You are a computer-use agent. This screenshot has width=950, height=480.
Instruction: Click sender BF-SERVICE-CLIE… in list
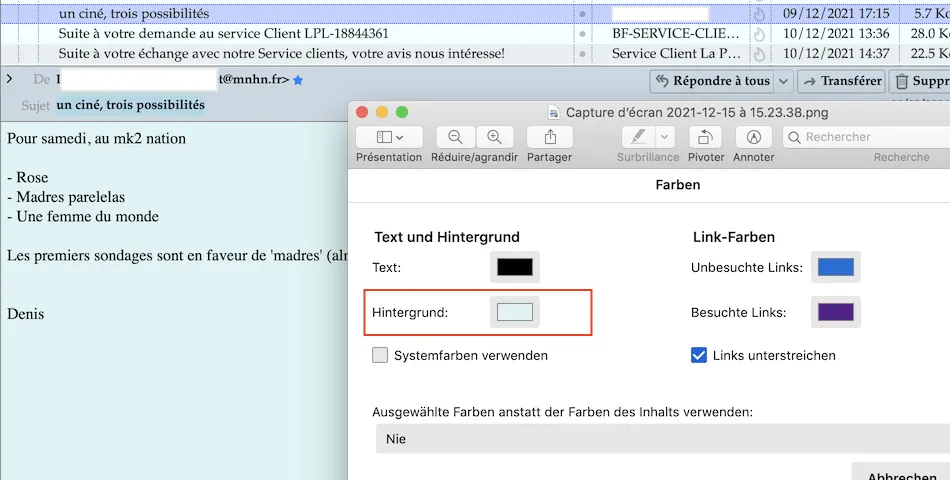click(x=676, y=33)
